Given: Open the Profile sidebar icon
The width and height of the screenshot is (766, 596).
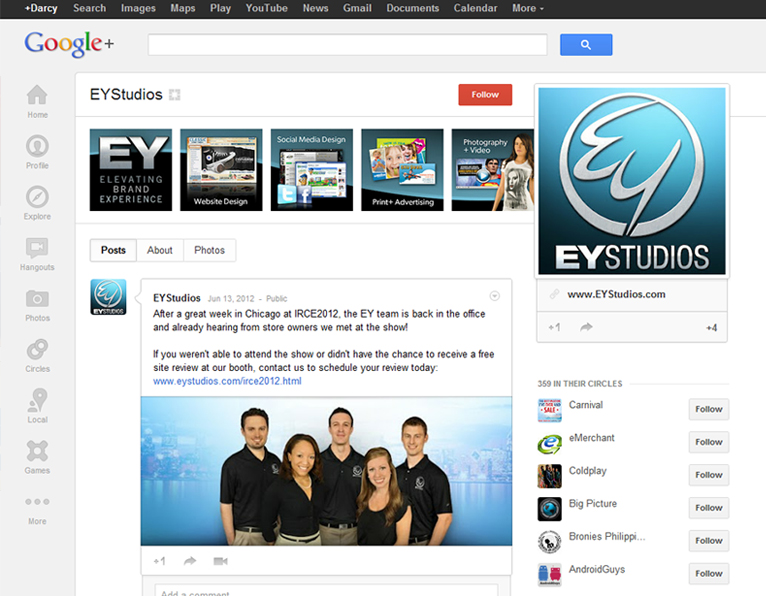Looking at the screenshot, I should coord(37,146).
